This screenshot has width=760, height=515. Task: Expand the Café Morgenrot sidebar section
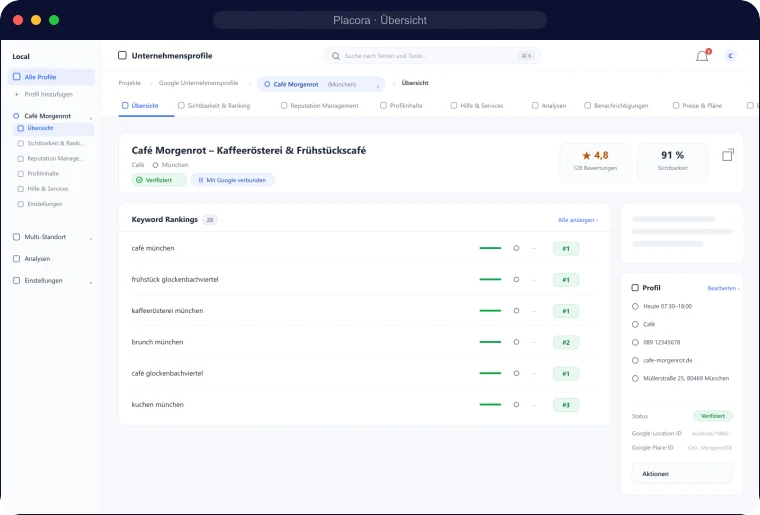[91, 118]
